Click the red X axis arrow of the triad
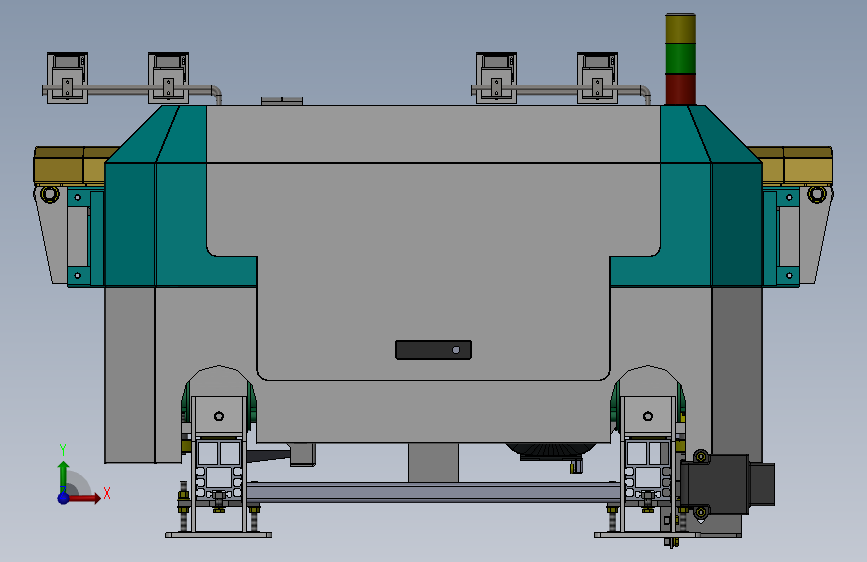The width and height of the screenshot is (867, 562). pyautogui.click(x=84, y=498)
